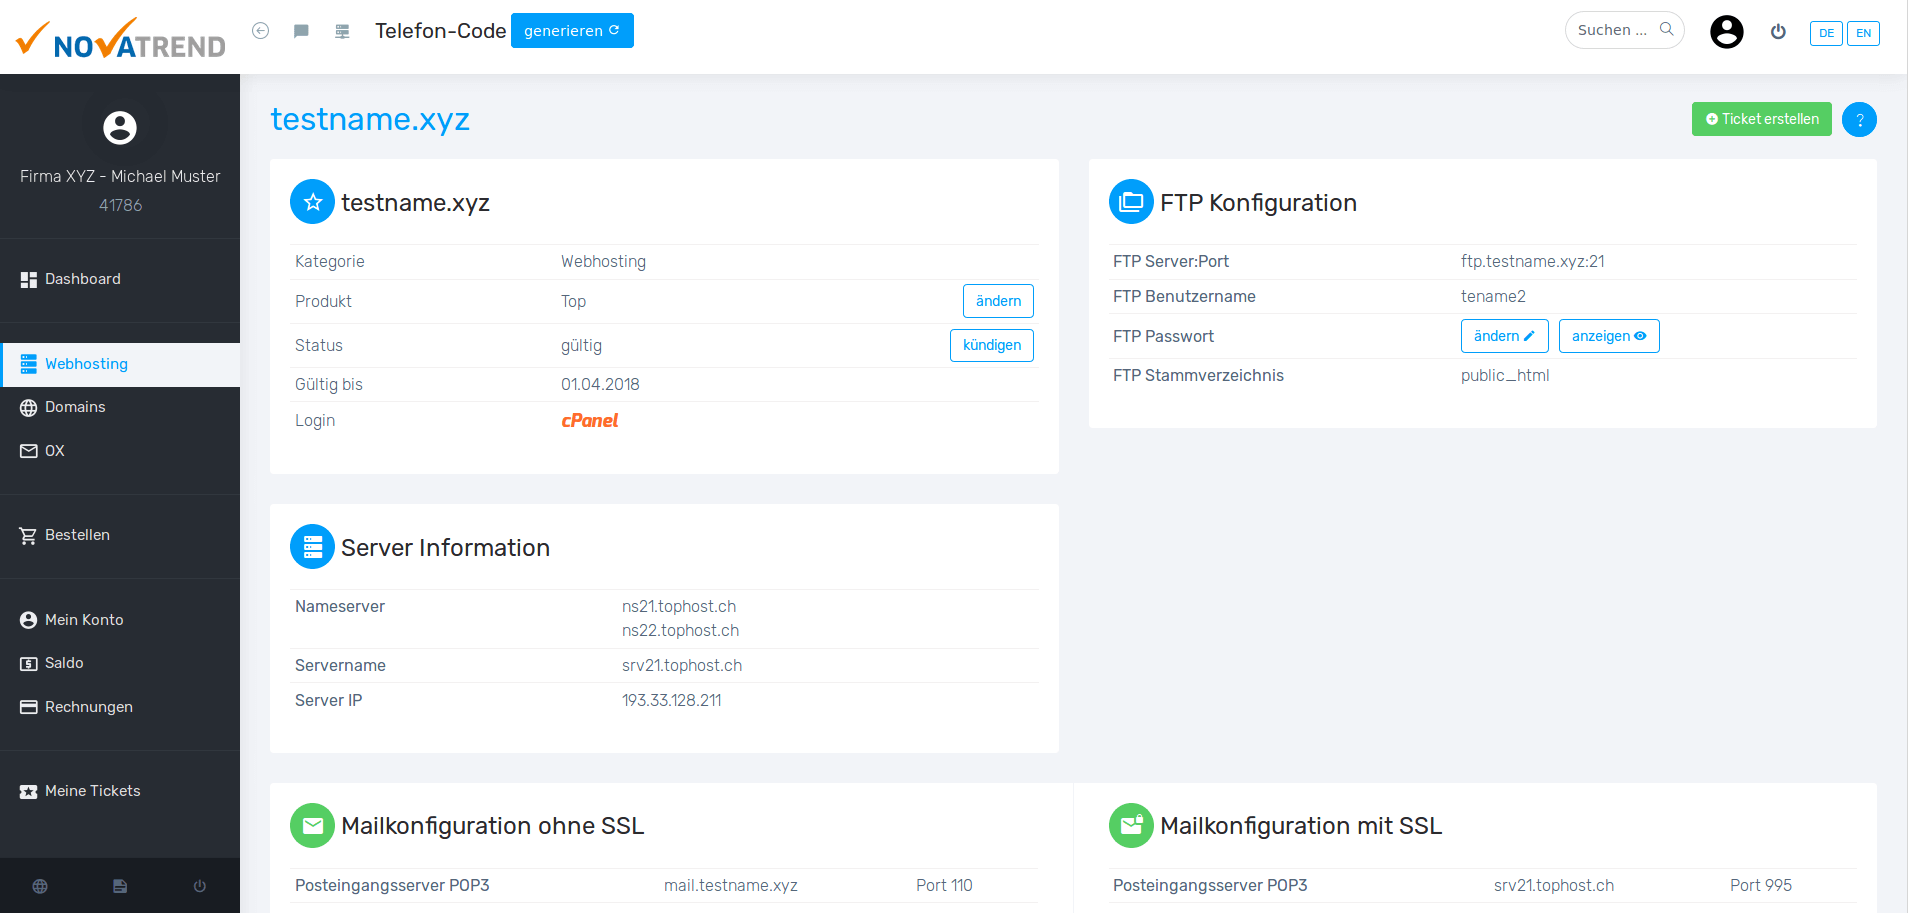The image size is (1908, 913).
Task: Click the server icon in top bar
Action: pyautogui.click(x=342, y=31)
